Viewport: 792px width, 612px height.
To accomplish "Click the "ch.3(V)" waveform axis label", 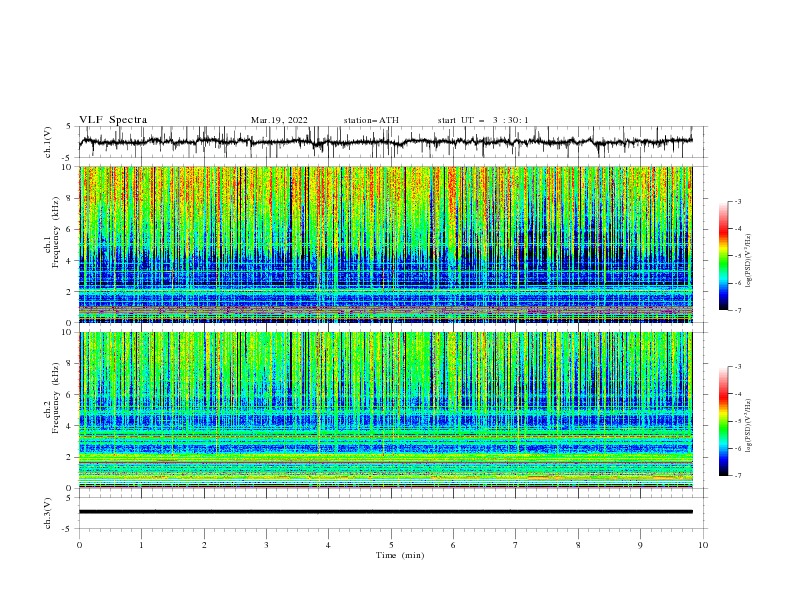I will click(x=48, y=513).
